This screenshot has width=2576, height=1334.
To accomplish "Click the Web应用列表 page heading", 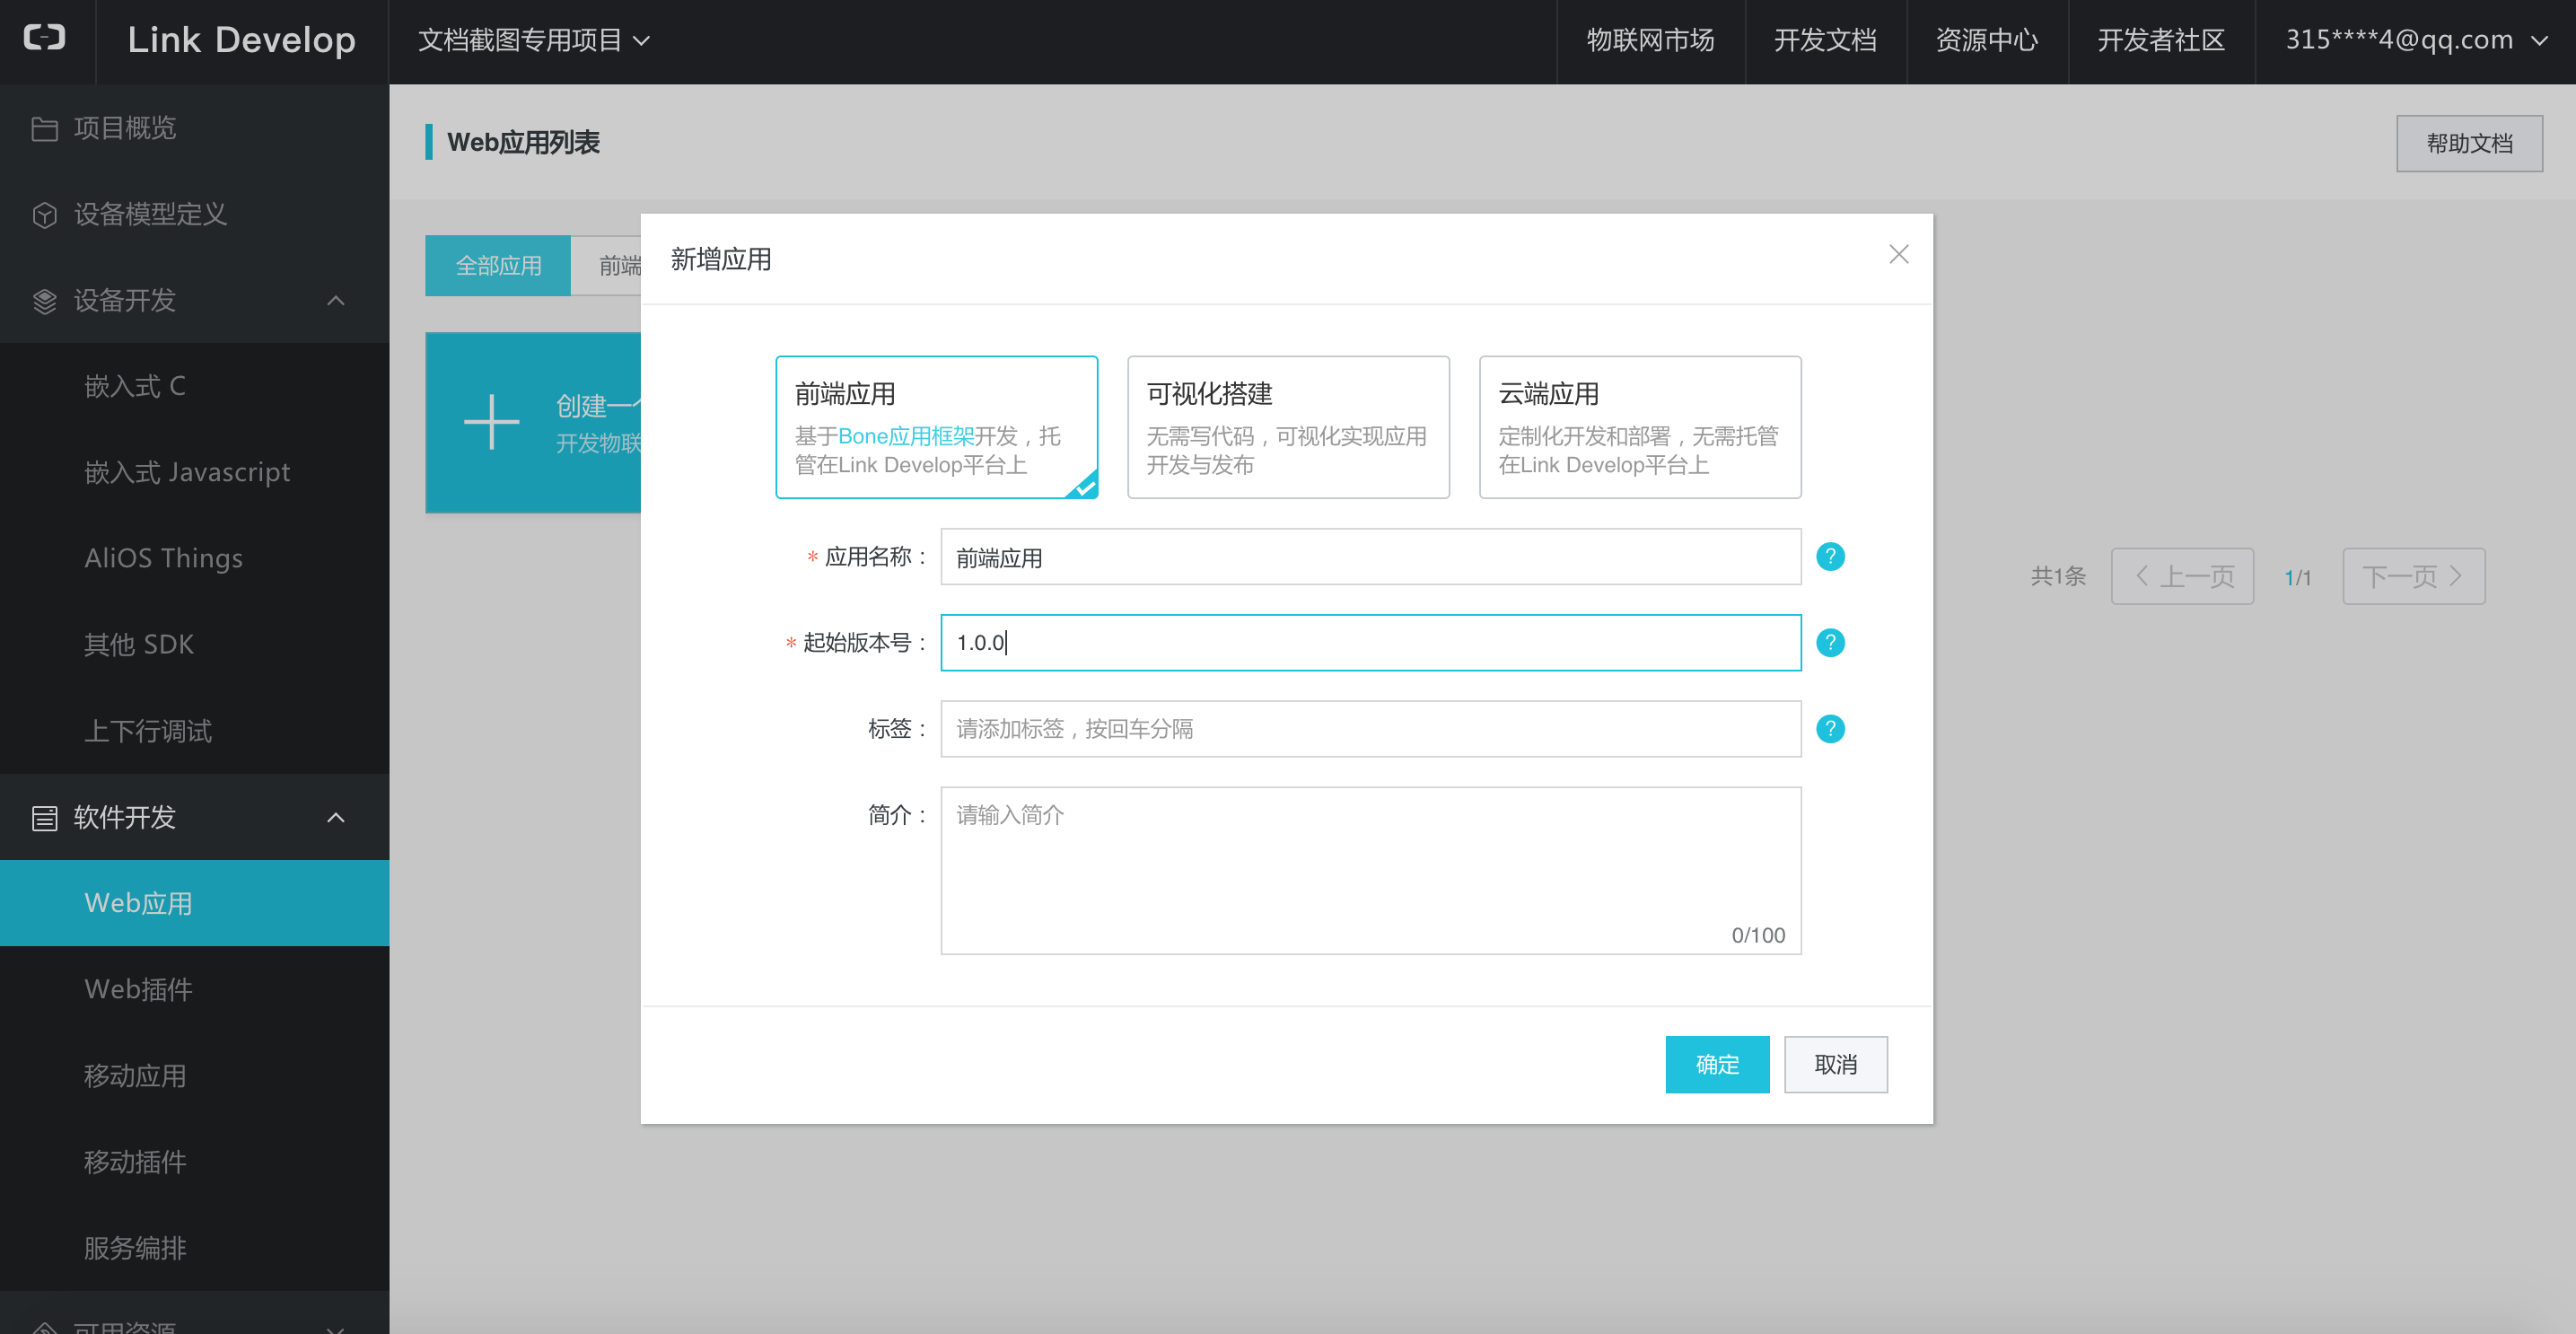I will point(523,142).
